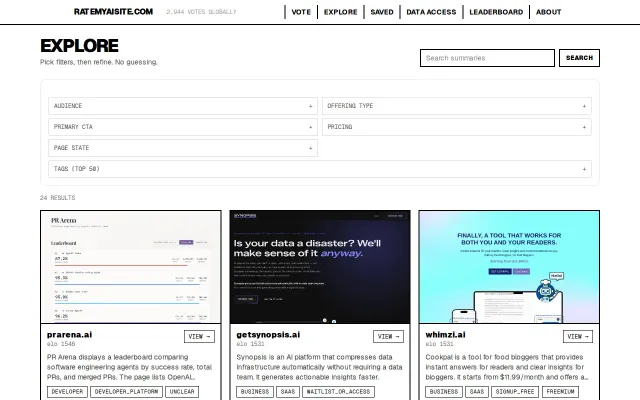This screenshot has width=640, height=400.
Task: Select the DEVELOPER tag on prarena.ai
Action: [67, 392]
